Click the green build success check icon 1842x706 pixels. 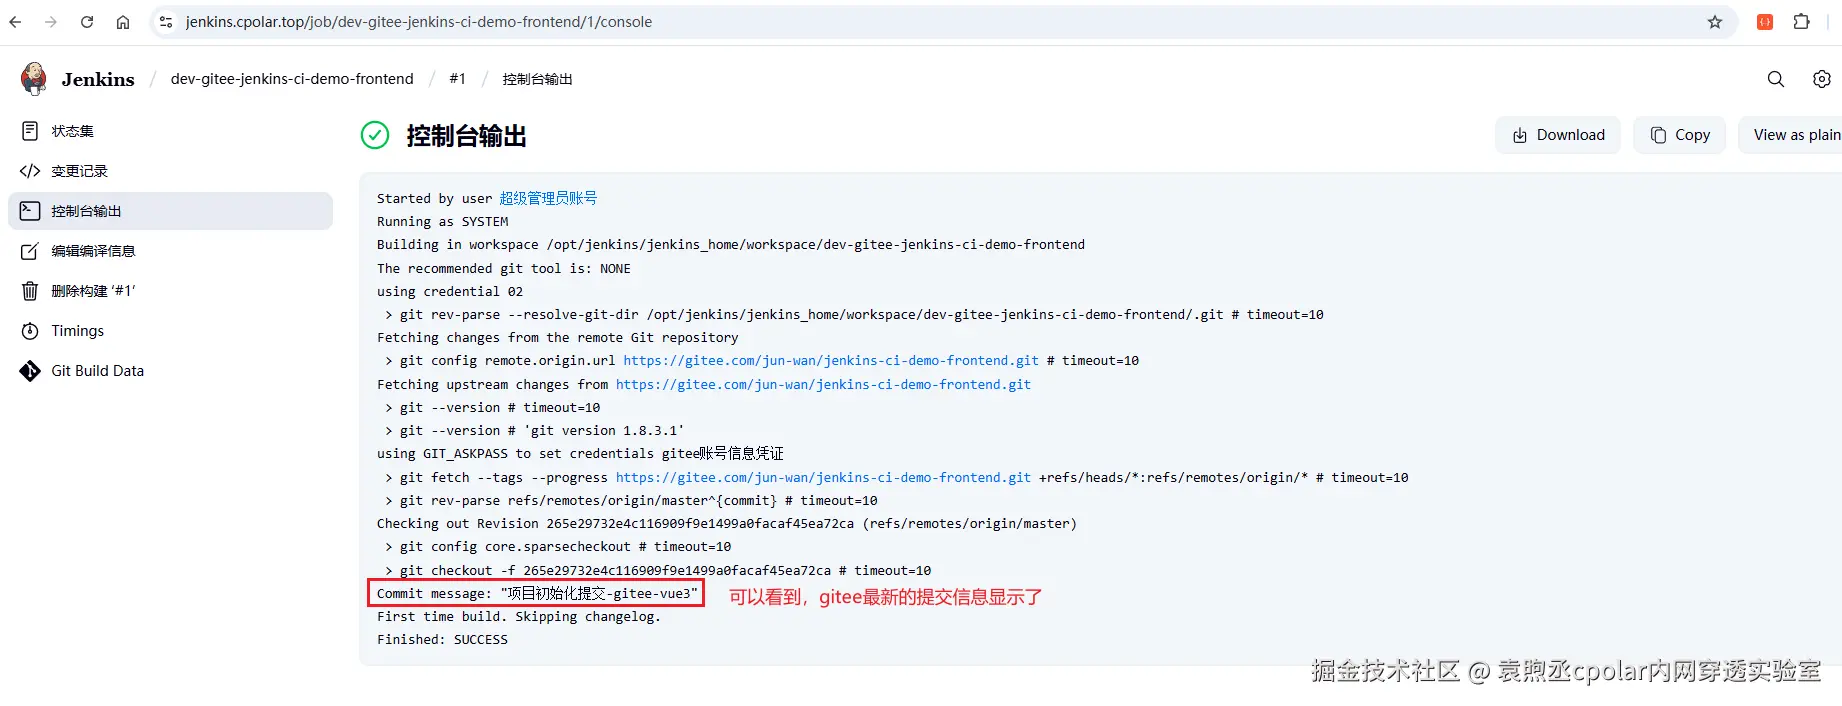(375, 135)
